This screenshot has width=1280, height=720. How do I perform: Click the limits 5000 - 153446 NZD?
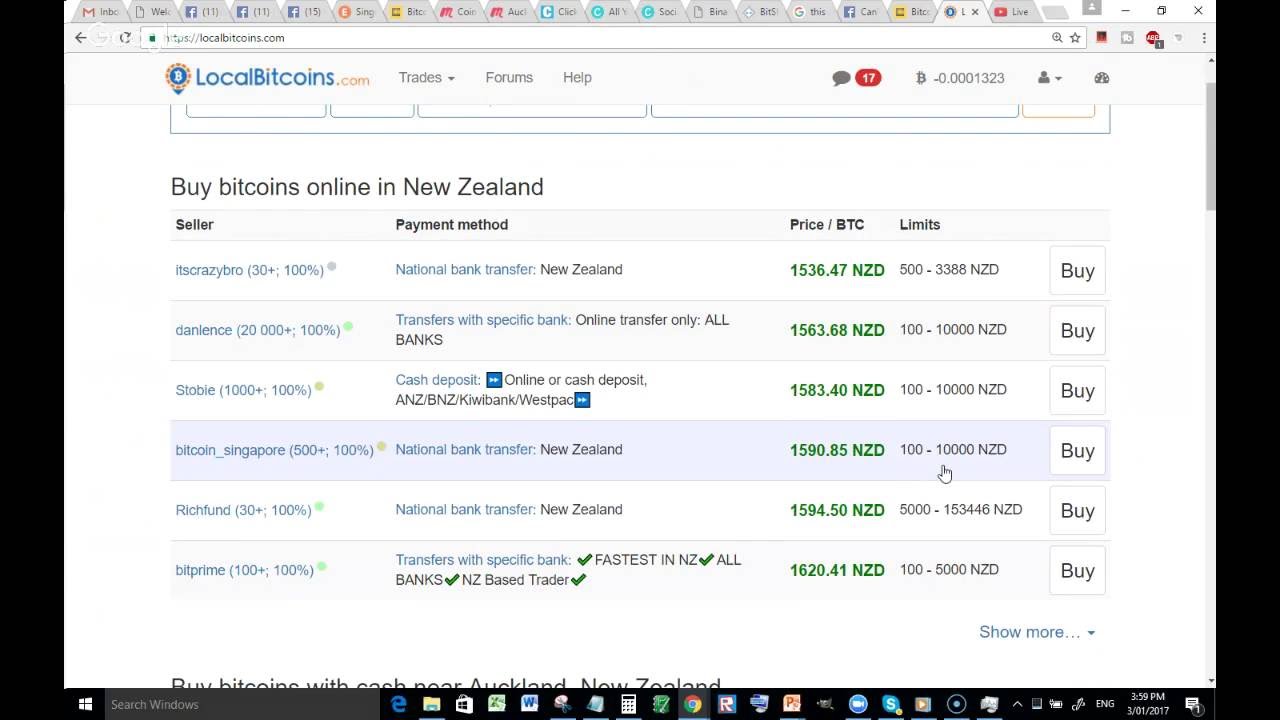click(x=960, y=509)
